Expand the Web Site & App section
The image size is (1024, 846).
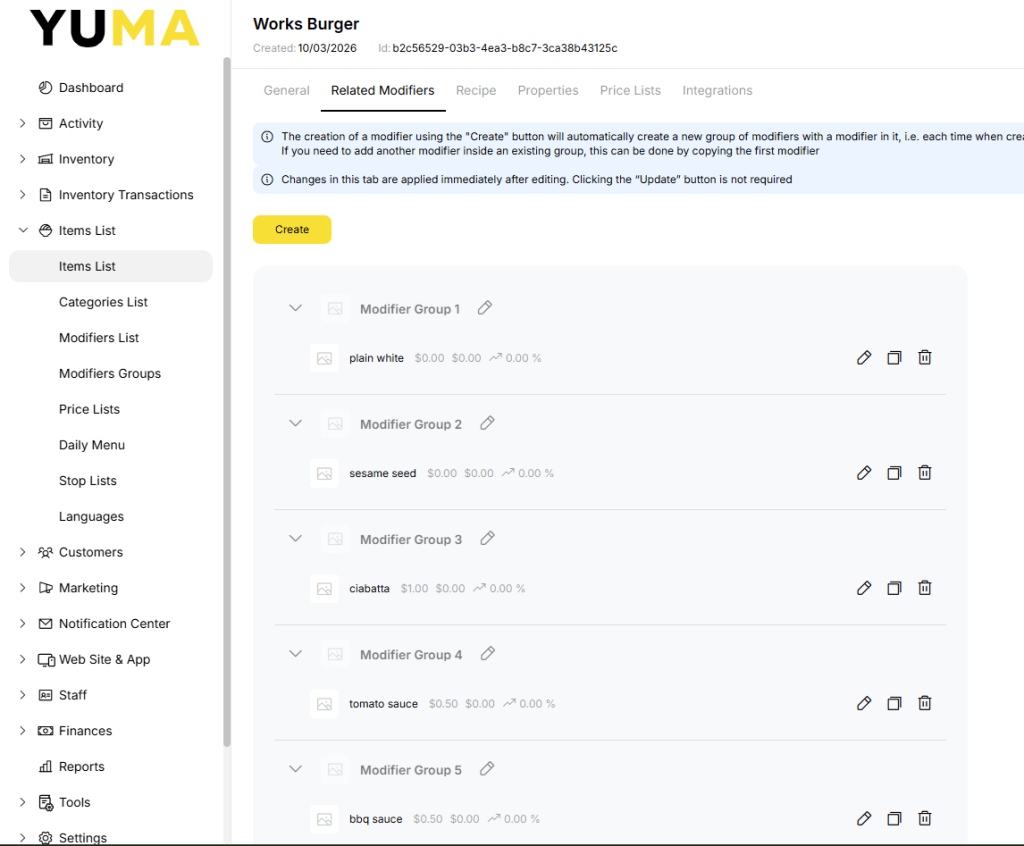(23, 659)
